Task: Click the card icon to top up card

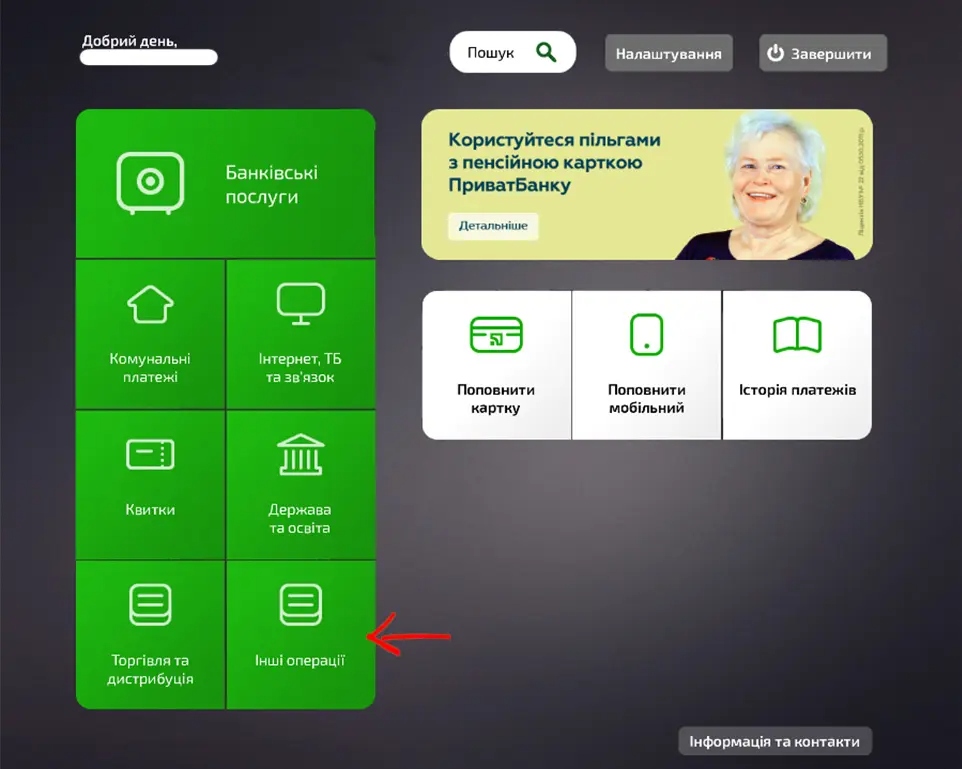Action: pos(496,334)
